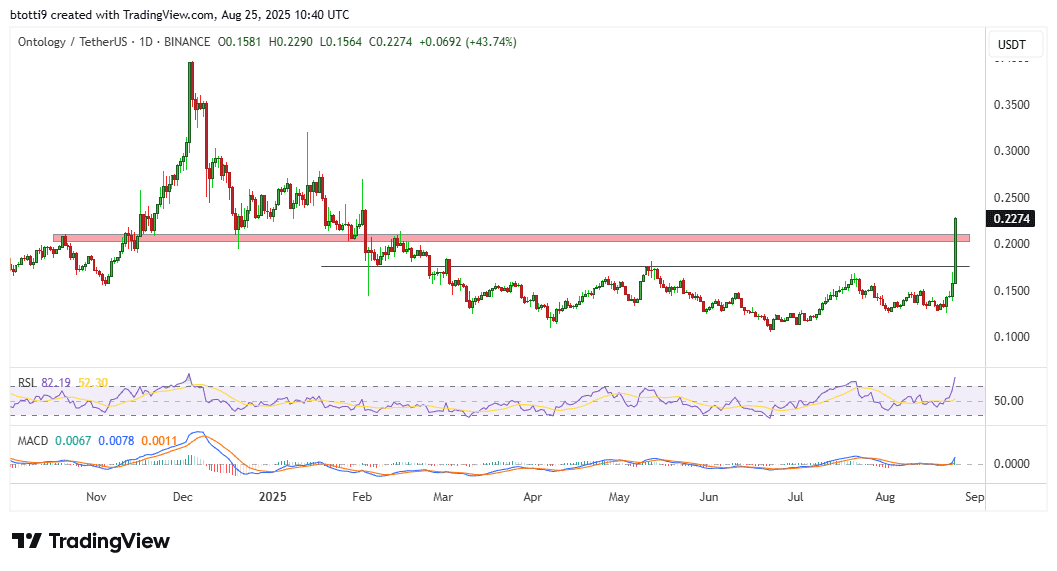
Task: Select the current price tag 0.2274
Action: pyautogui.click(x=1012, y=219)
